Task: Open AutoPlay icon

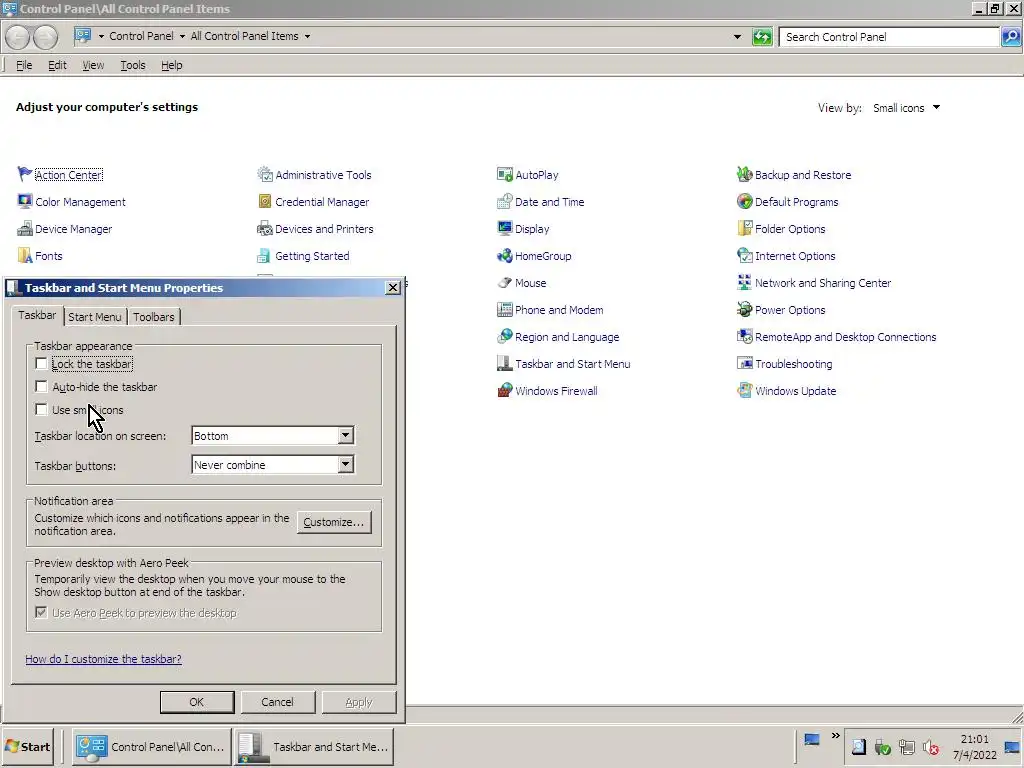Action: tap(504, 174)
